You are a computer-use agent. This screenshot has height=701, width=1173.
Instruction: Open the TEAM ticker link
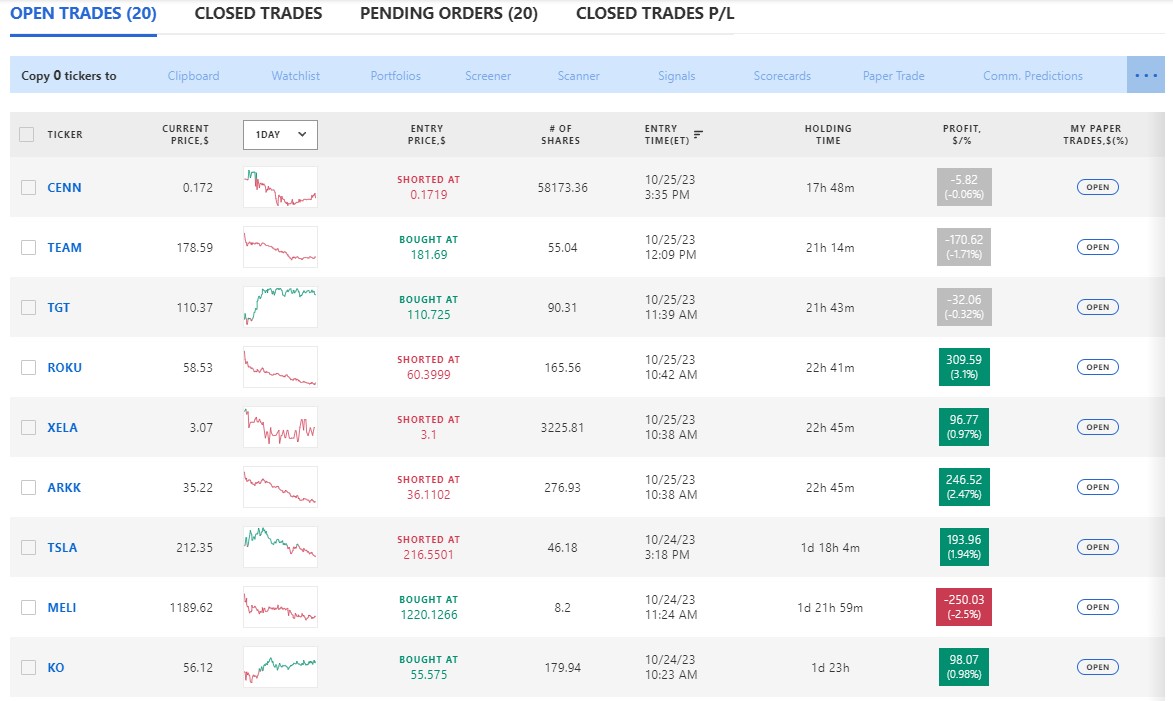click(64, 248)
